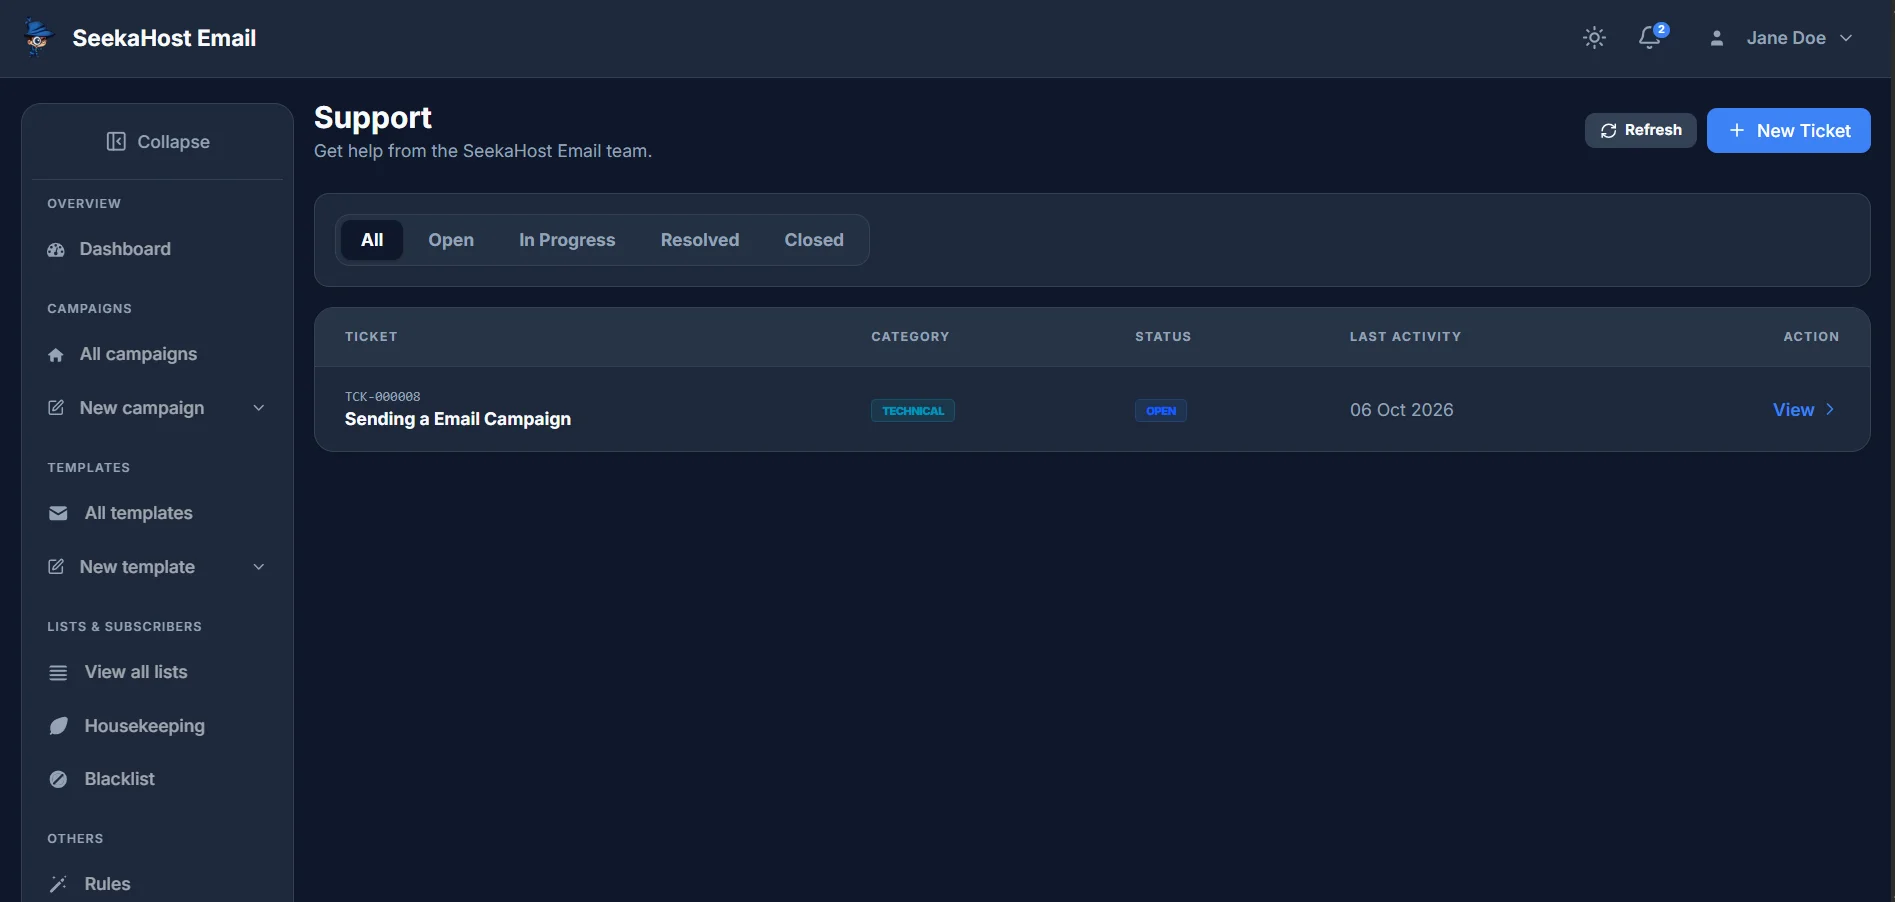Open New template menu label
This screenshot has width=1895, height=902.
[x=137, y=567]
